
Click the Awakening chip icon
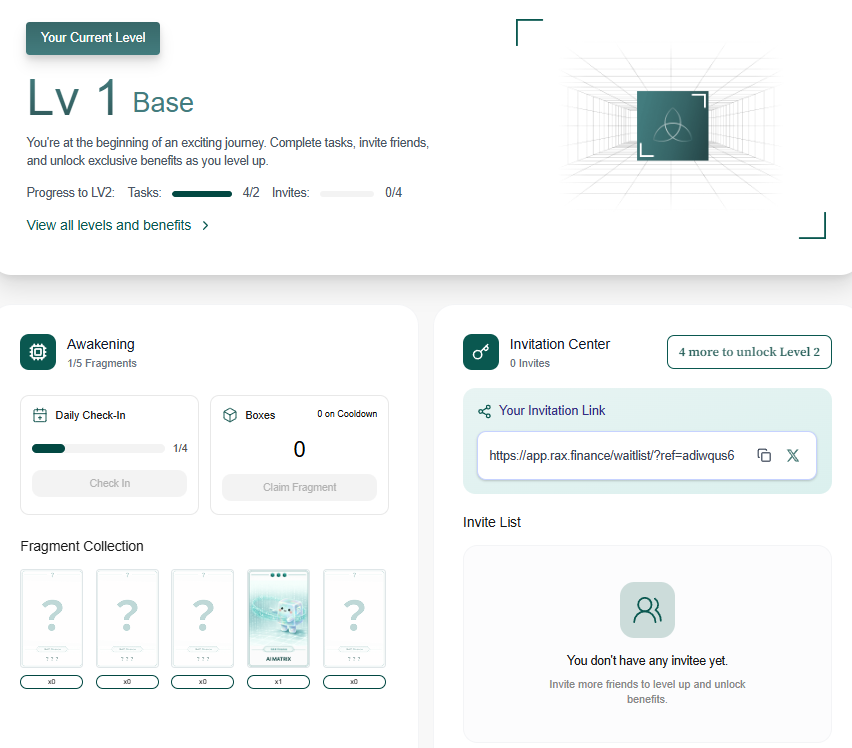(x=38, y=352)
